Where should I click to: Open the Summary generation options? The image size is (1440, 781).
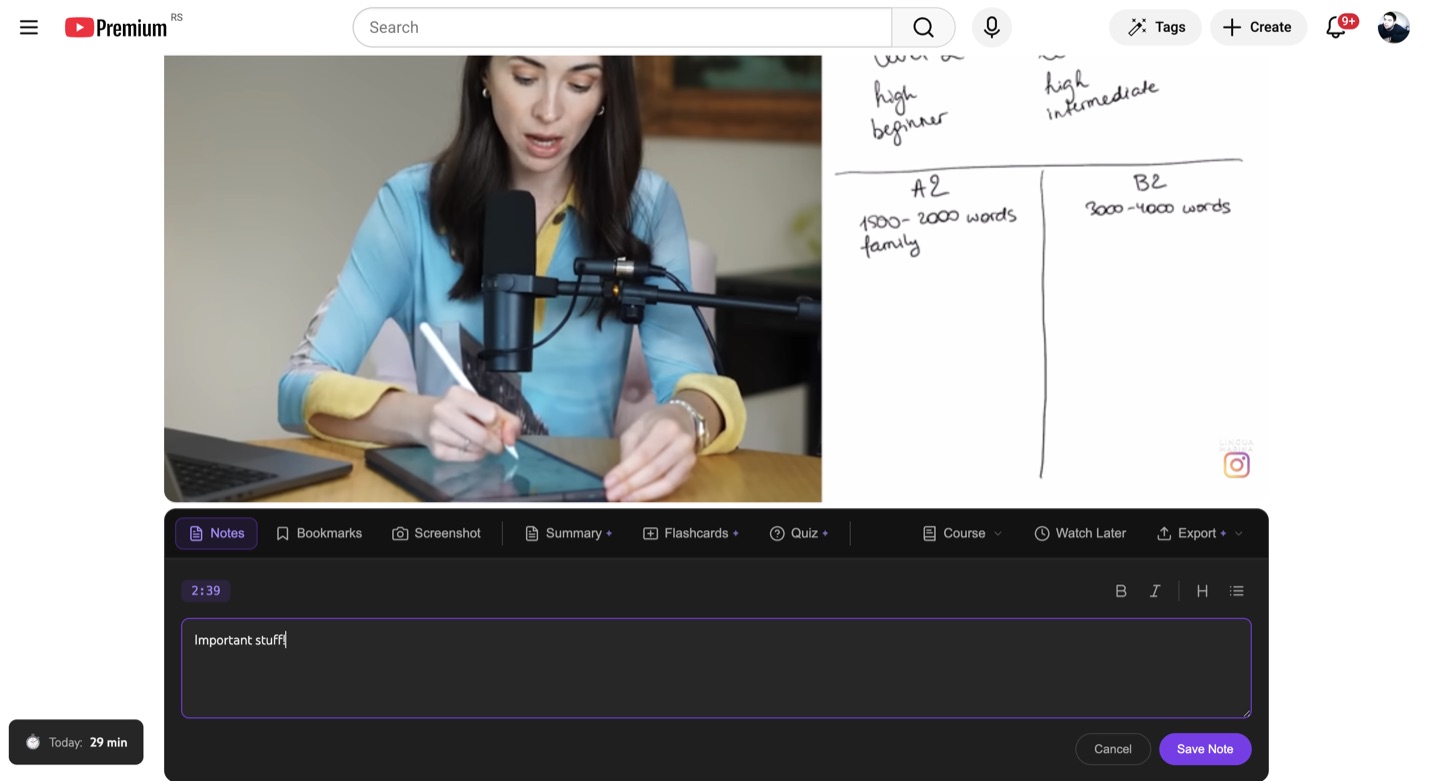[x=568, y=533]
